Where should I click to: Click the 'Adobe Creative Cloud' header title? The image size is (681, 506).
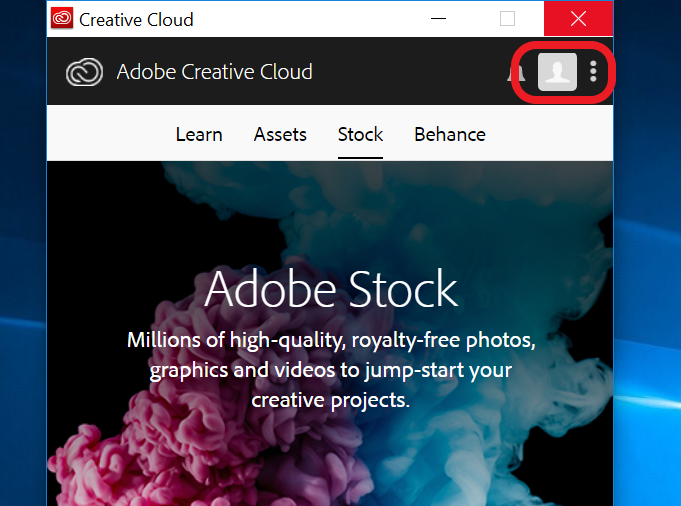215,72
